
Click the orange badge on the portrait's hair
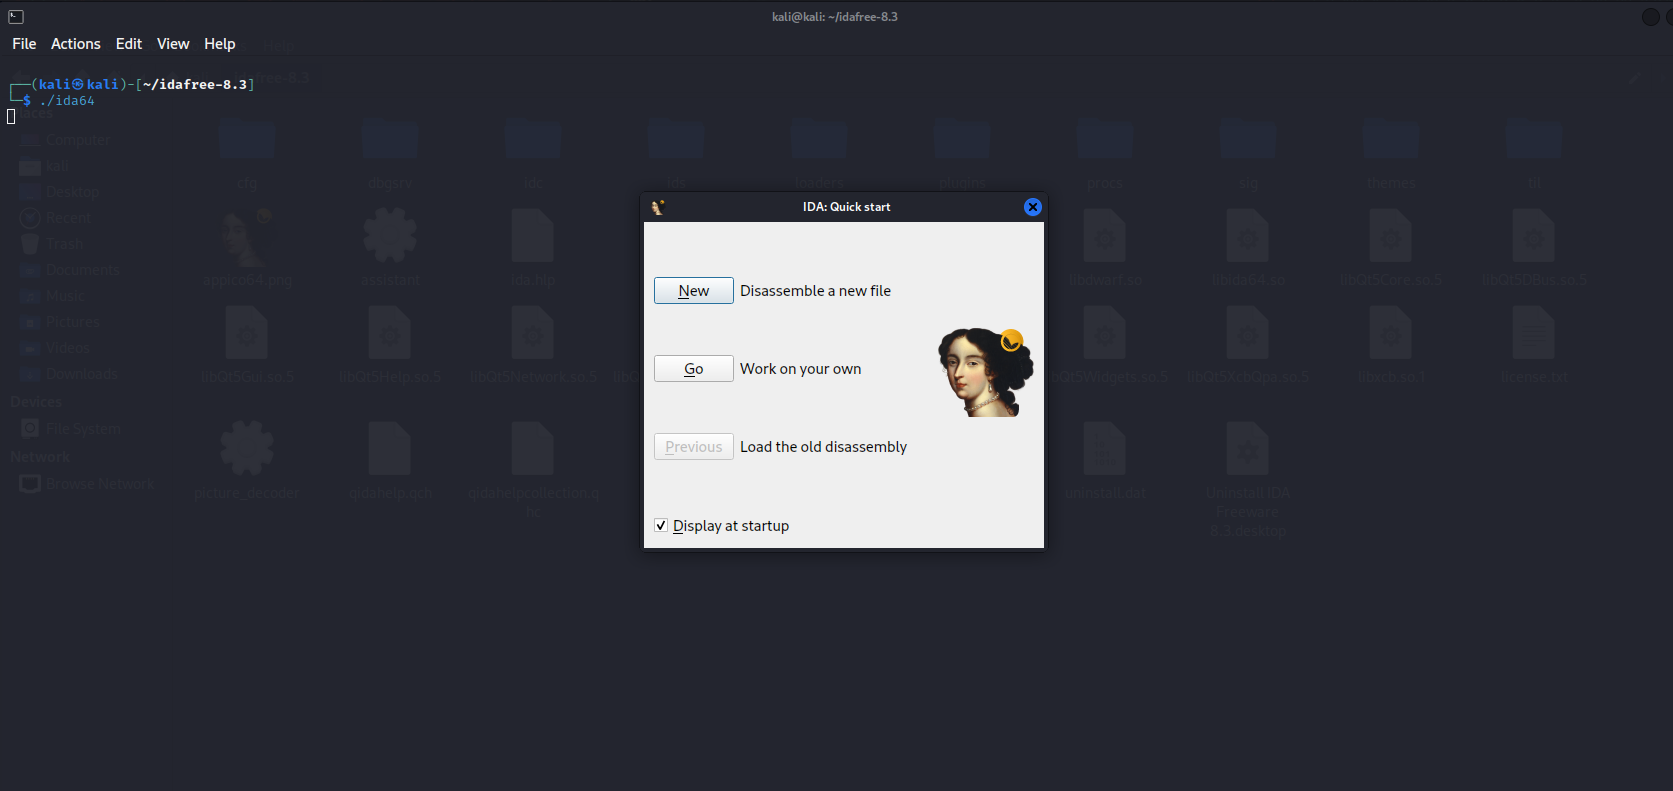click(x=1012, y=341)
